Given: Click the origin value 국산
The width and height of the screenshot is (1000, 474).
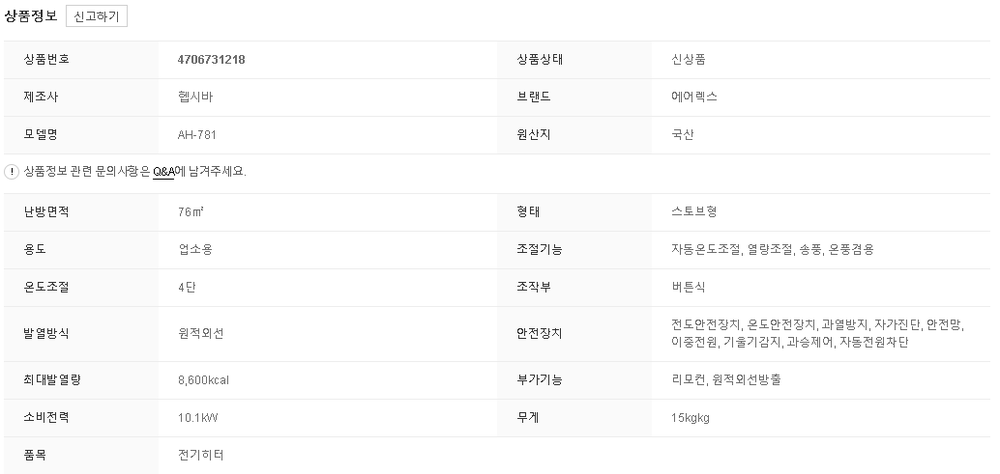Looking at the screenshot, I should point(683,134).
